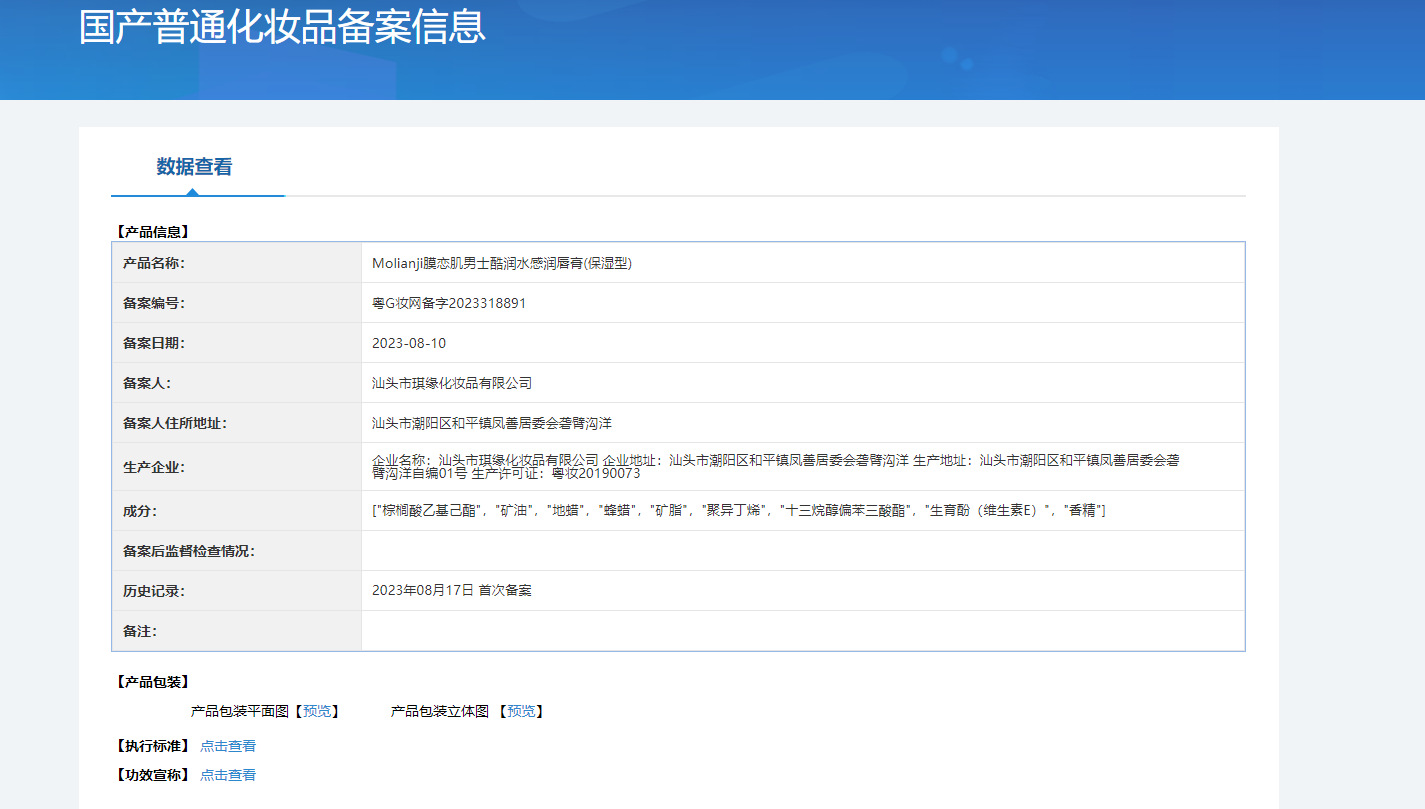Click 点击查看 next to 功效宣称
Image resolution: width=1425 pixels, height=809 pixels.
coord(228,775)
